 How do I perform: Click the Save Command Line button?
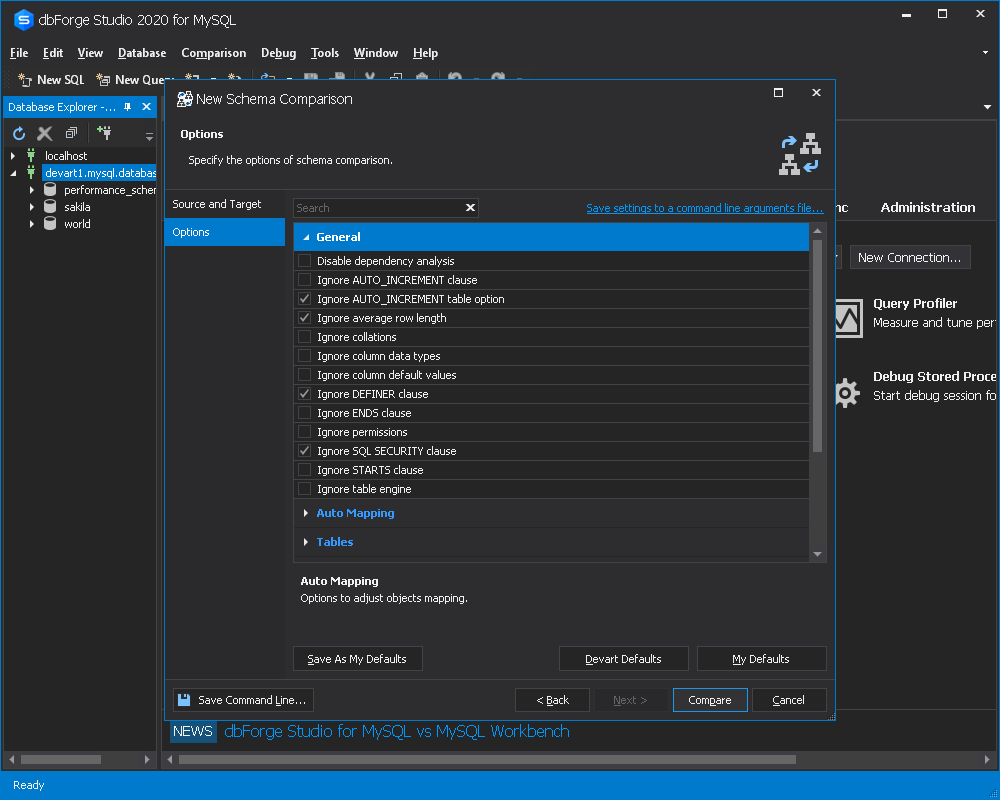point(243,700)
